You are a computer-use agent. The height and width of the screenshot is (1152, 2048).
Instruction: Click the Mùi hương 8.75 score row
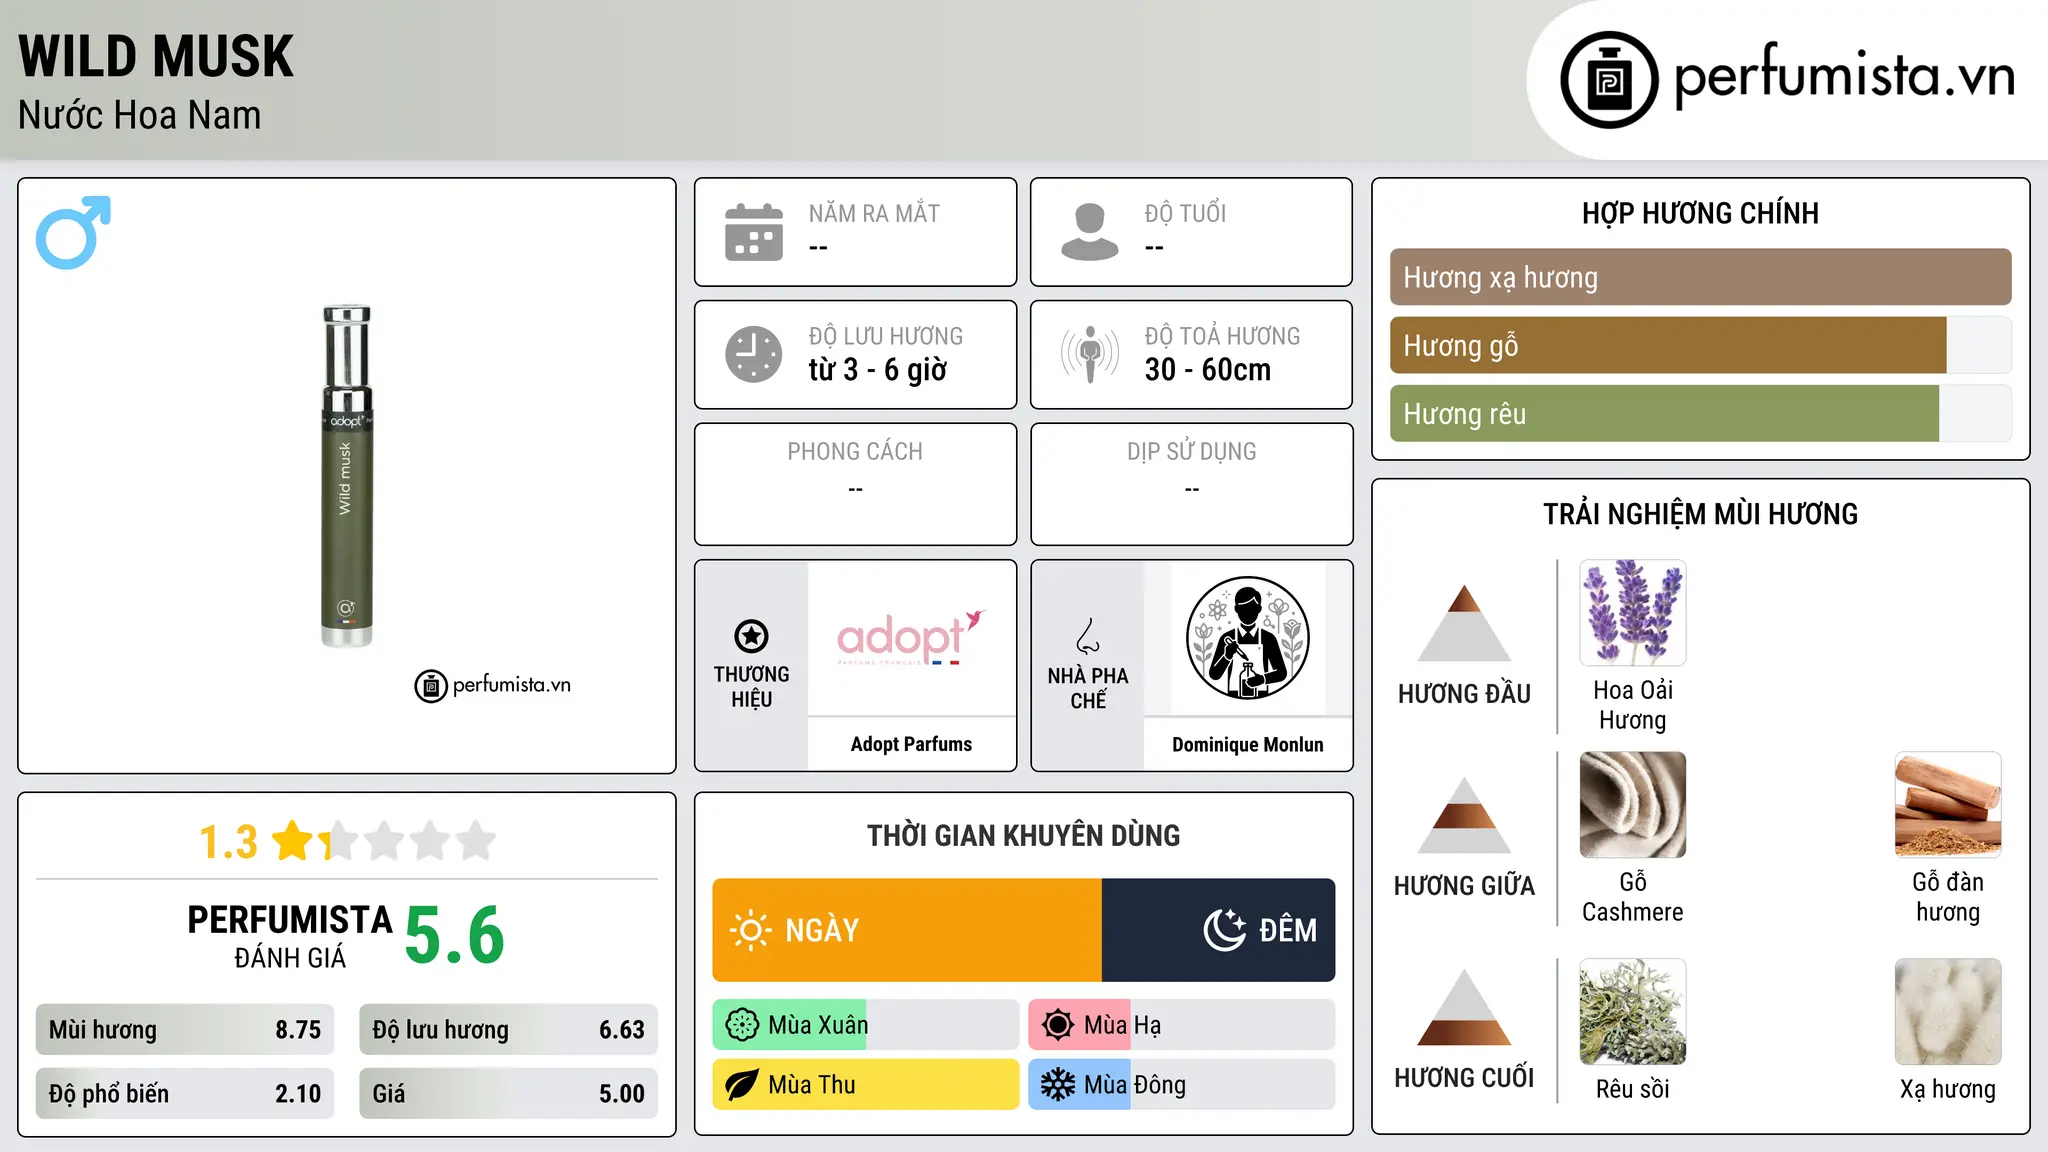[x=185, y=1030]
